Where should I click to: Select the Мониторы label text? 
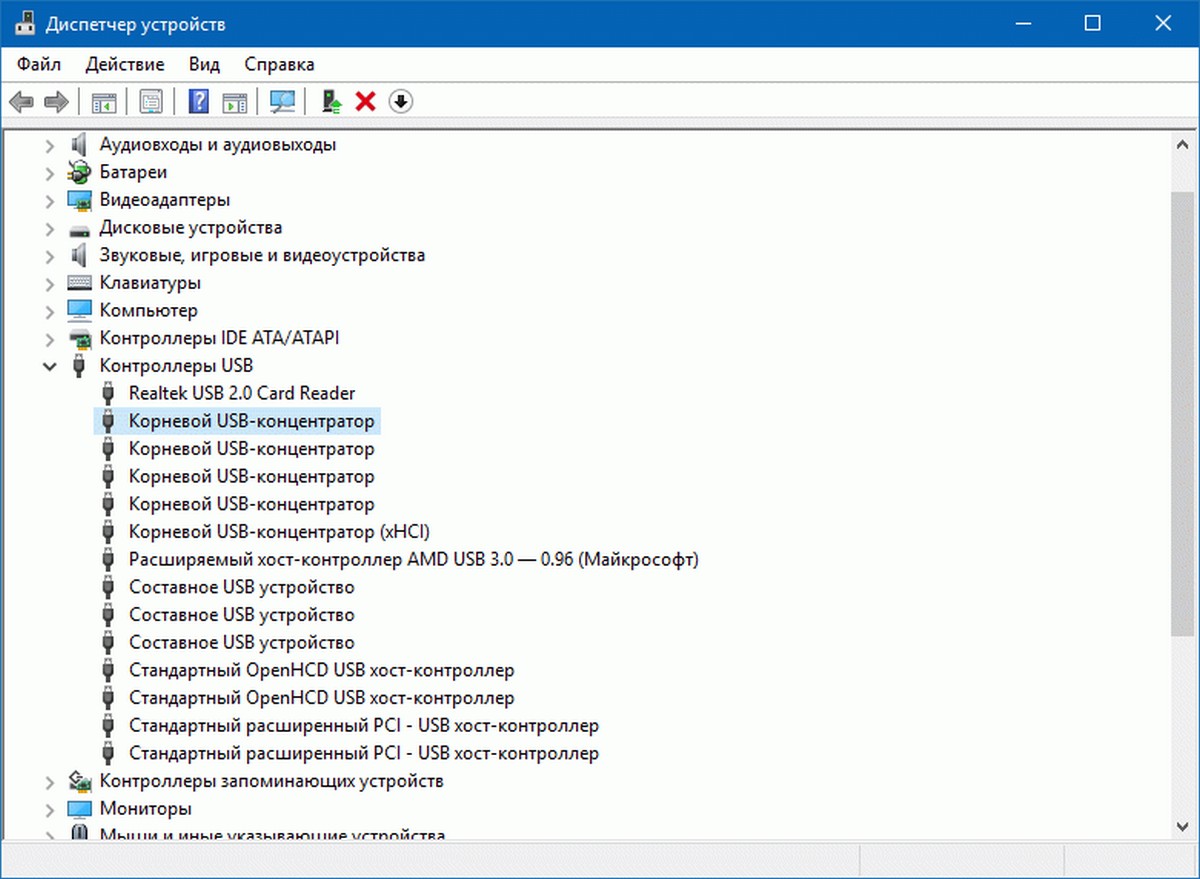tap(146, 808)
